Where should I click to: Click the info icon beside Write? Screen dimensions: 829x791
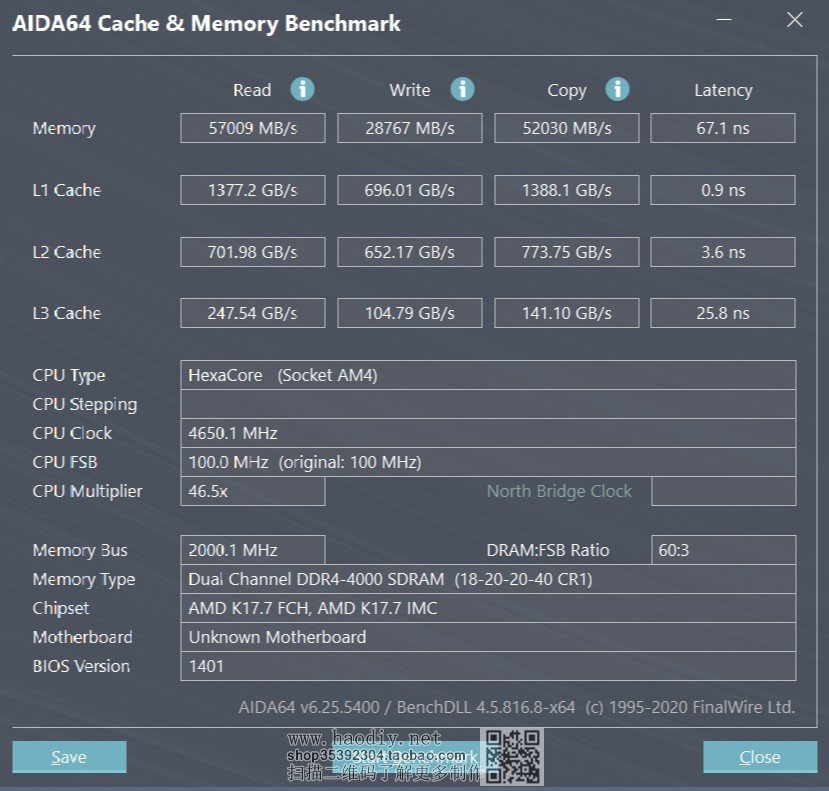[462, 89]
